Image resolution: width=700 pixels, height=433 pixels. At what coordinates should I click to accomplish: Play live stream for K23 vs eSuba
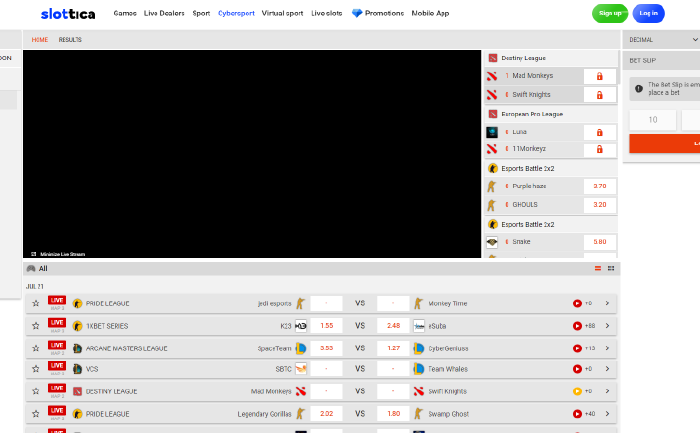click(577, 326)
